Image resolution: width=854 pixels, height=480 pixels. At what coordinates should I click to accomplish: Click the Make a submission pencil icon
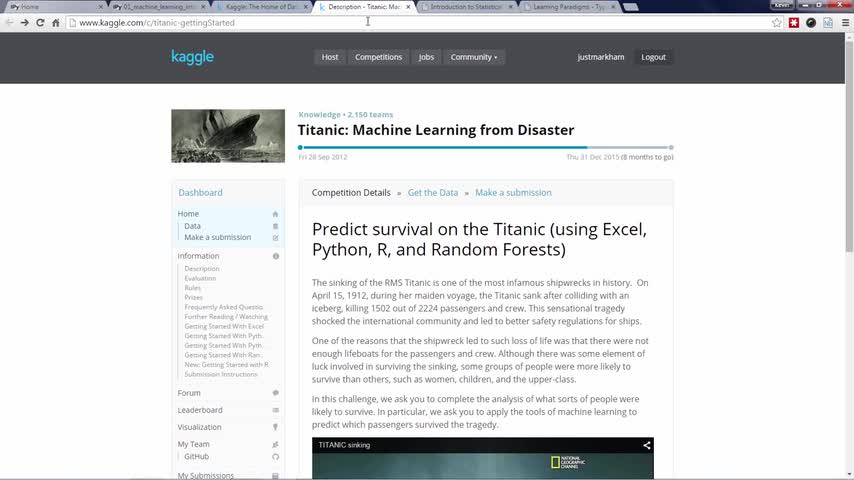coord(275,238)
